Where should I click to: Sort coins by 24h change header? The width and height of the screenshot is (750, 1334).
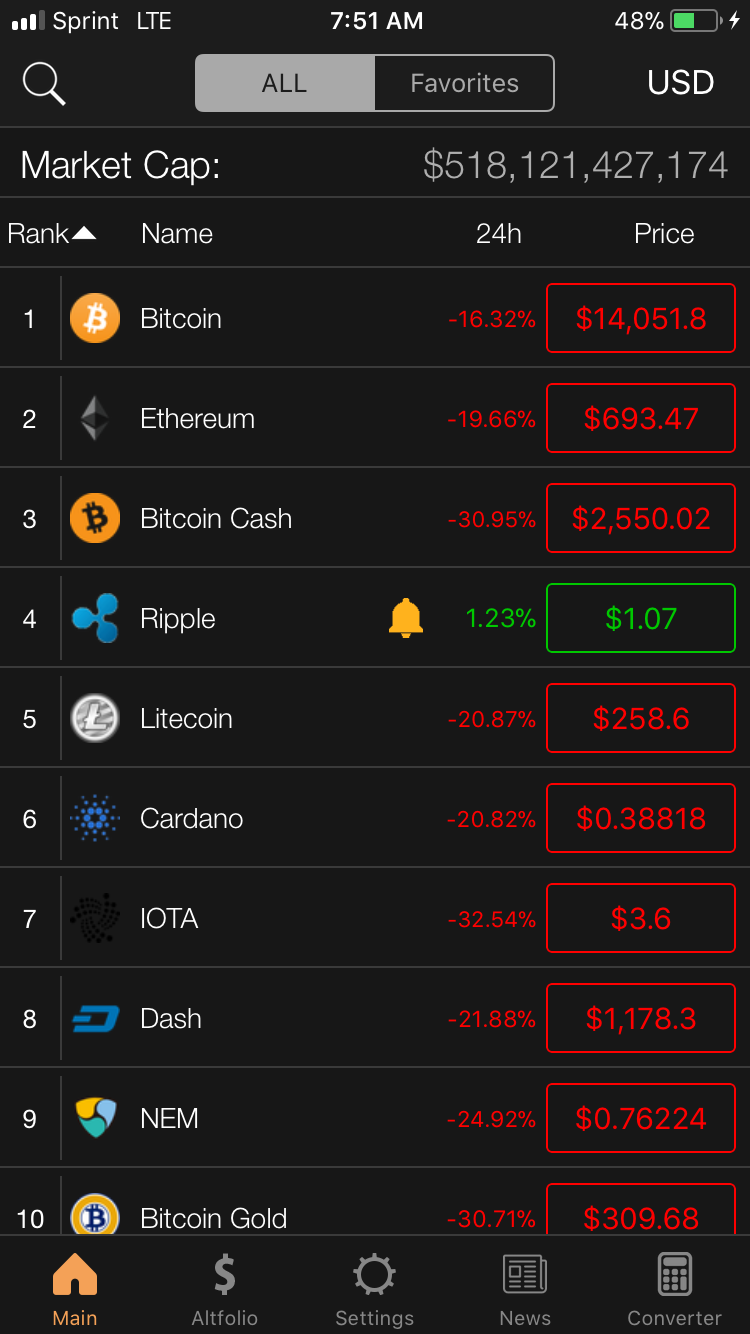498,233
